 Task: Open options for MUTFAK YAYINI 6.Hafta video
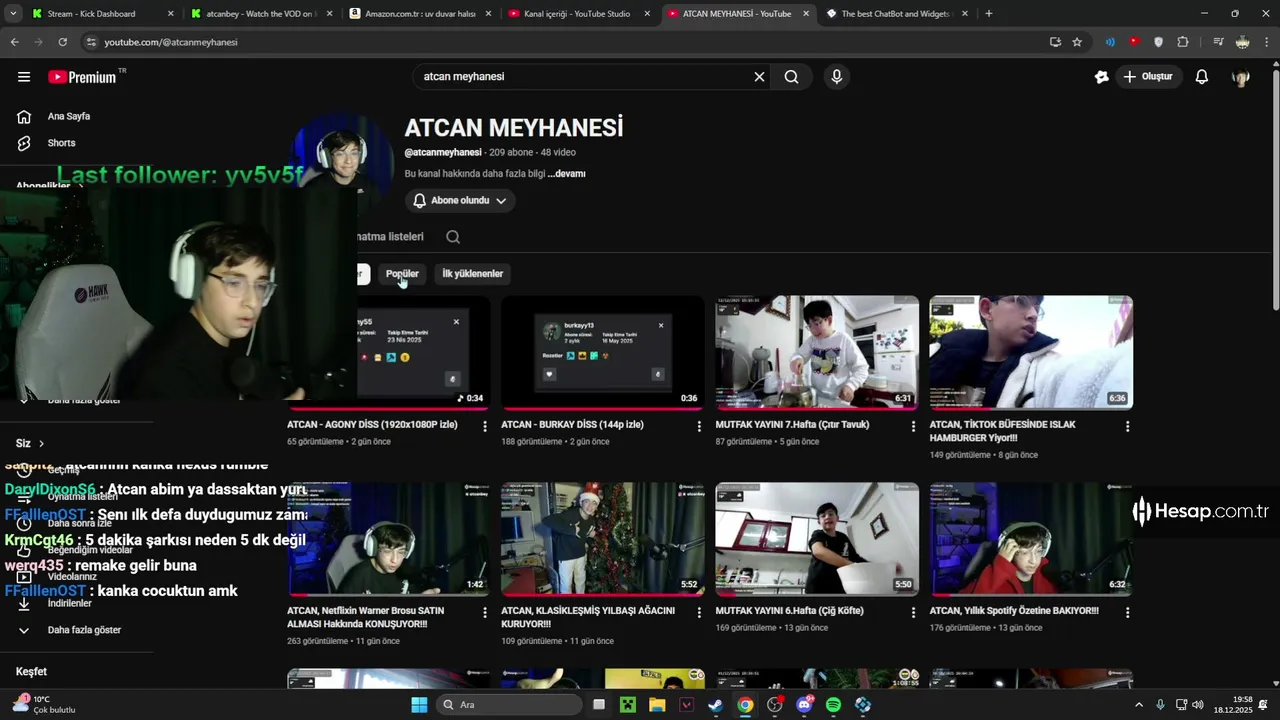[x=913, y=612]
